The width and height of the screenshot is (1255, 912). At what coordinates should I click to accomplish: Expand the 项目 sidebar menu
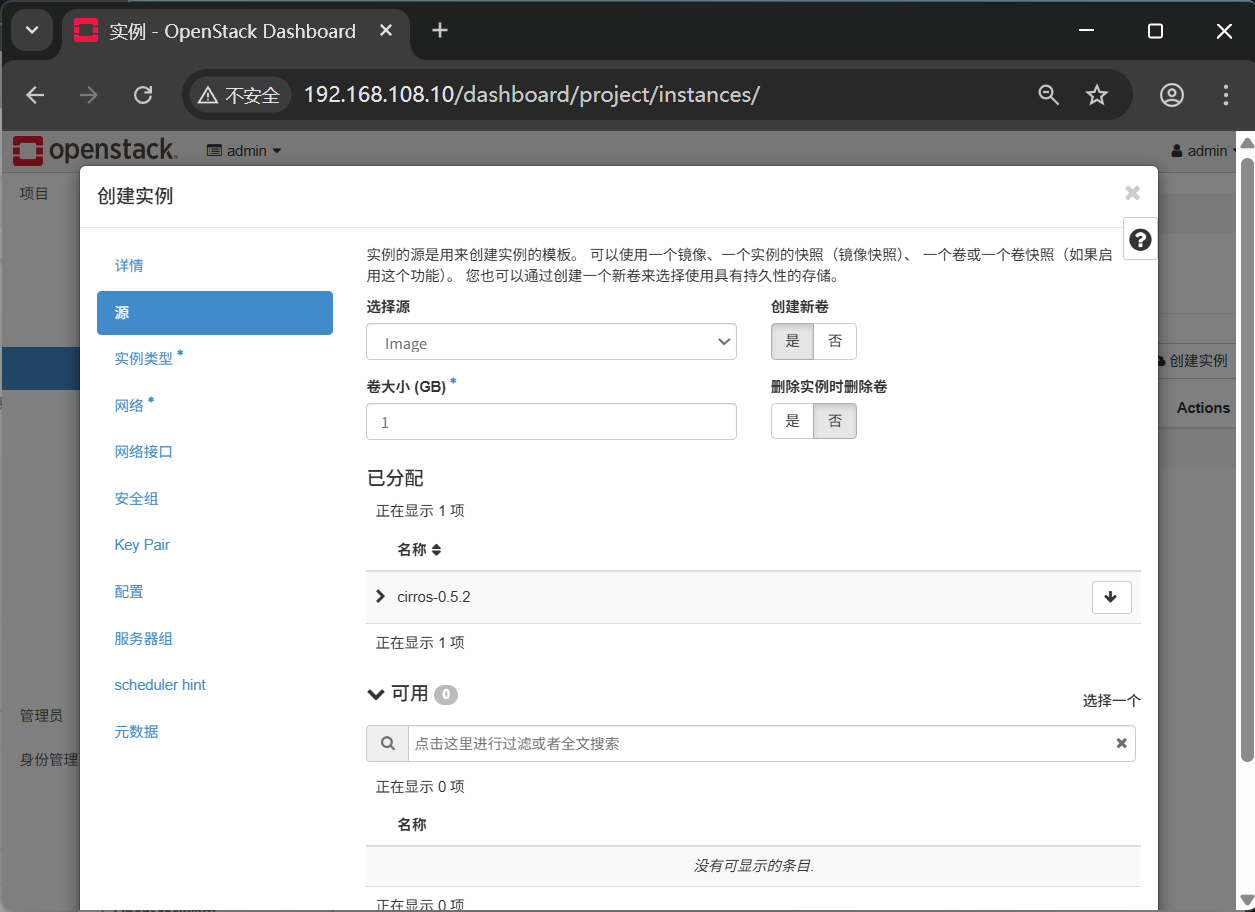point(34,194)
